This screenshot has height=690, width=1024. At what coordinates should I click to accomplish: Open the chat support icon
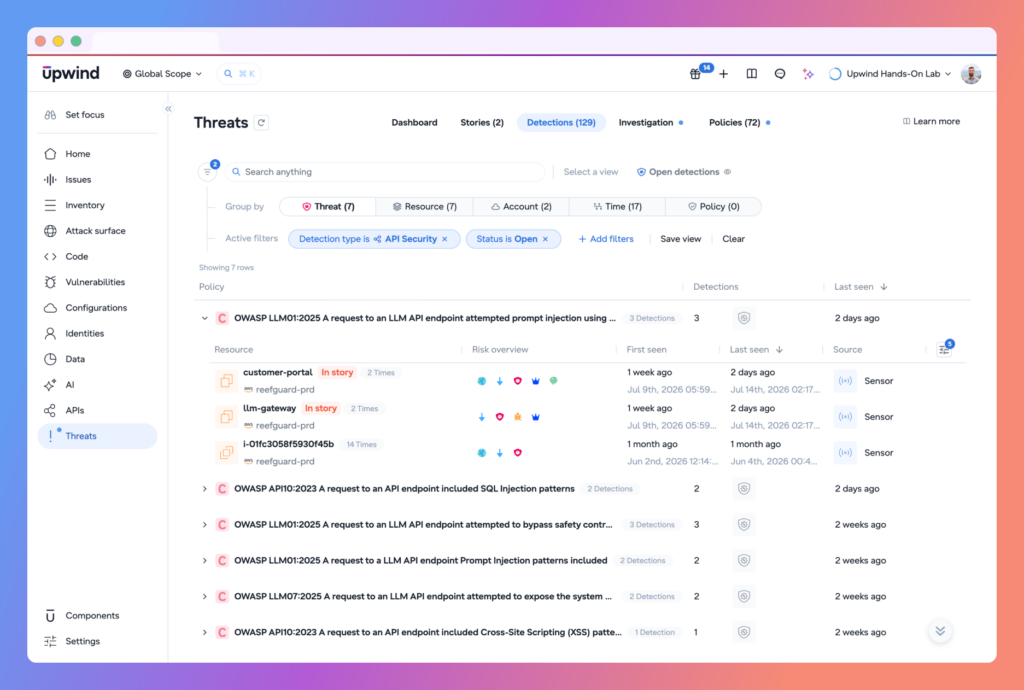[x=780, y=74]
